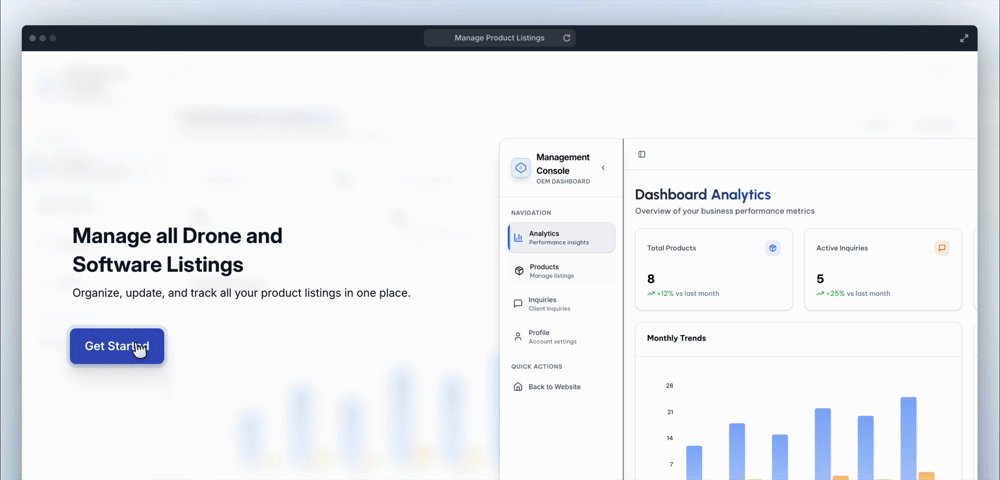The height and width of the screenshot is (480, 1000).
Task: Click the Analytics bar chart icon
Action: 518,238
